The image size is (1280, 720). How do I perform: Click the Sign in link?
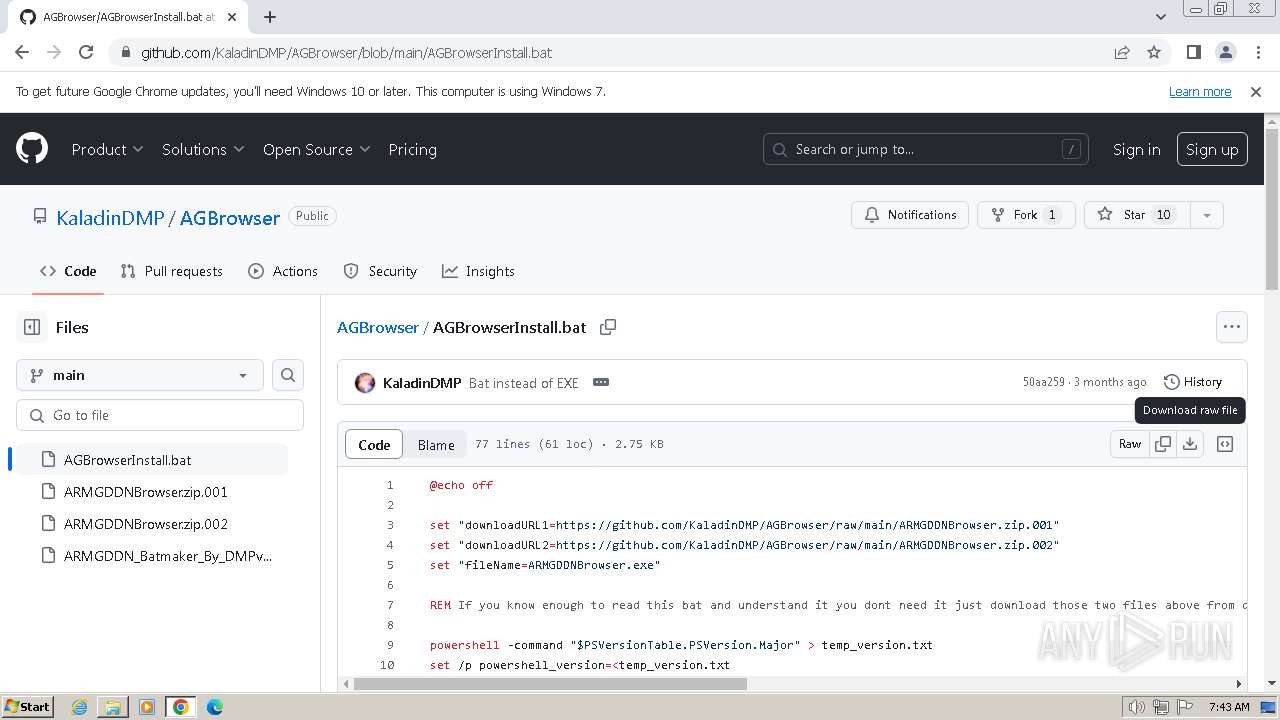[x=1137, y=149]
